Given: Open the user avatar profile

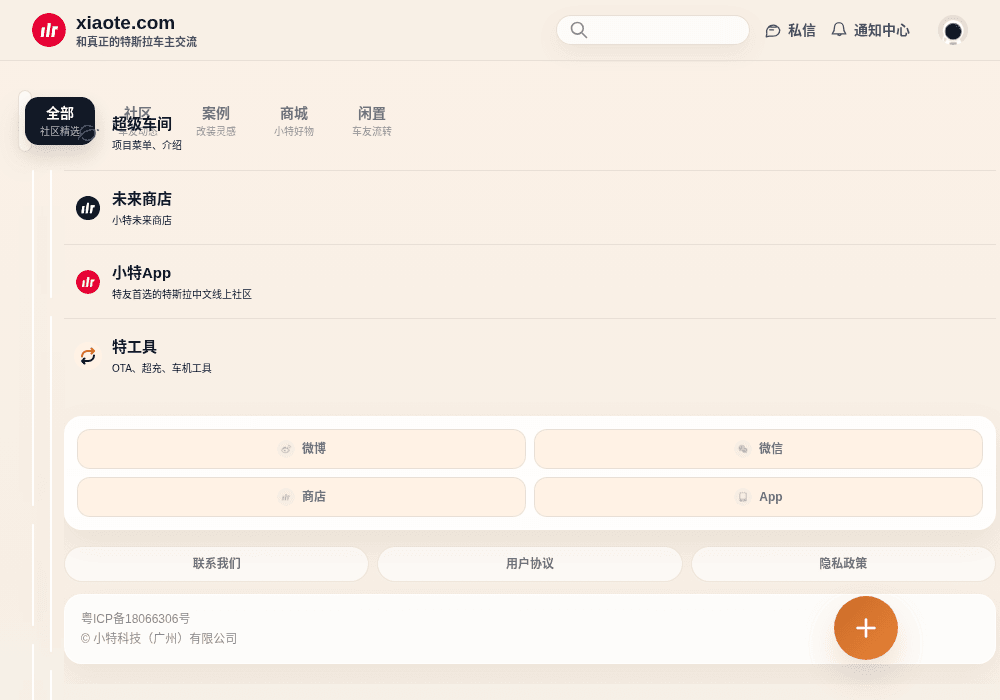Looking at the screenshot, I should click(x=953, y=31).
